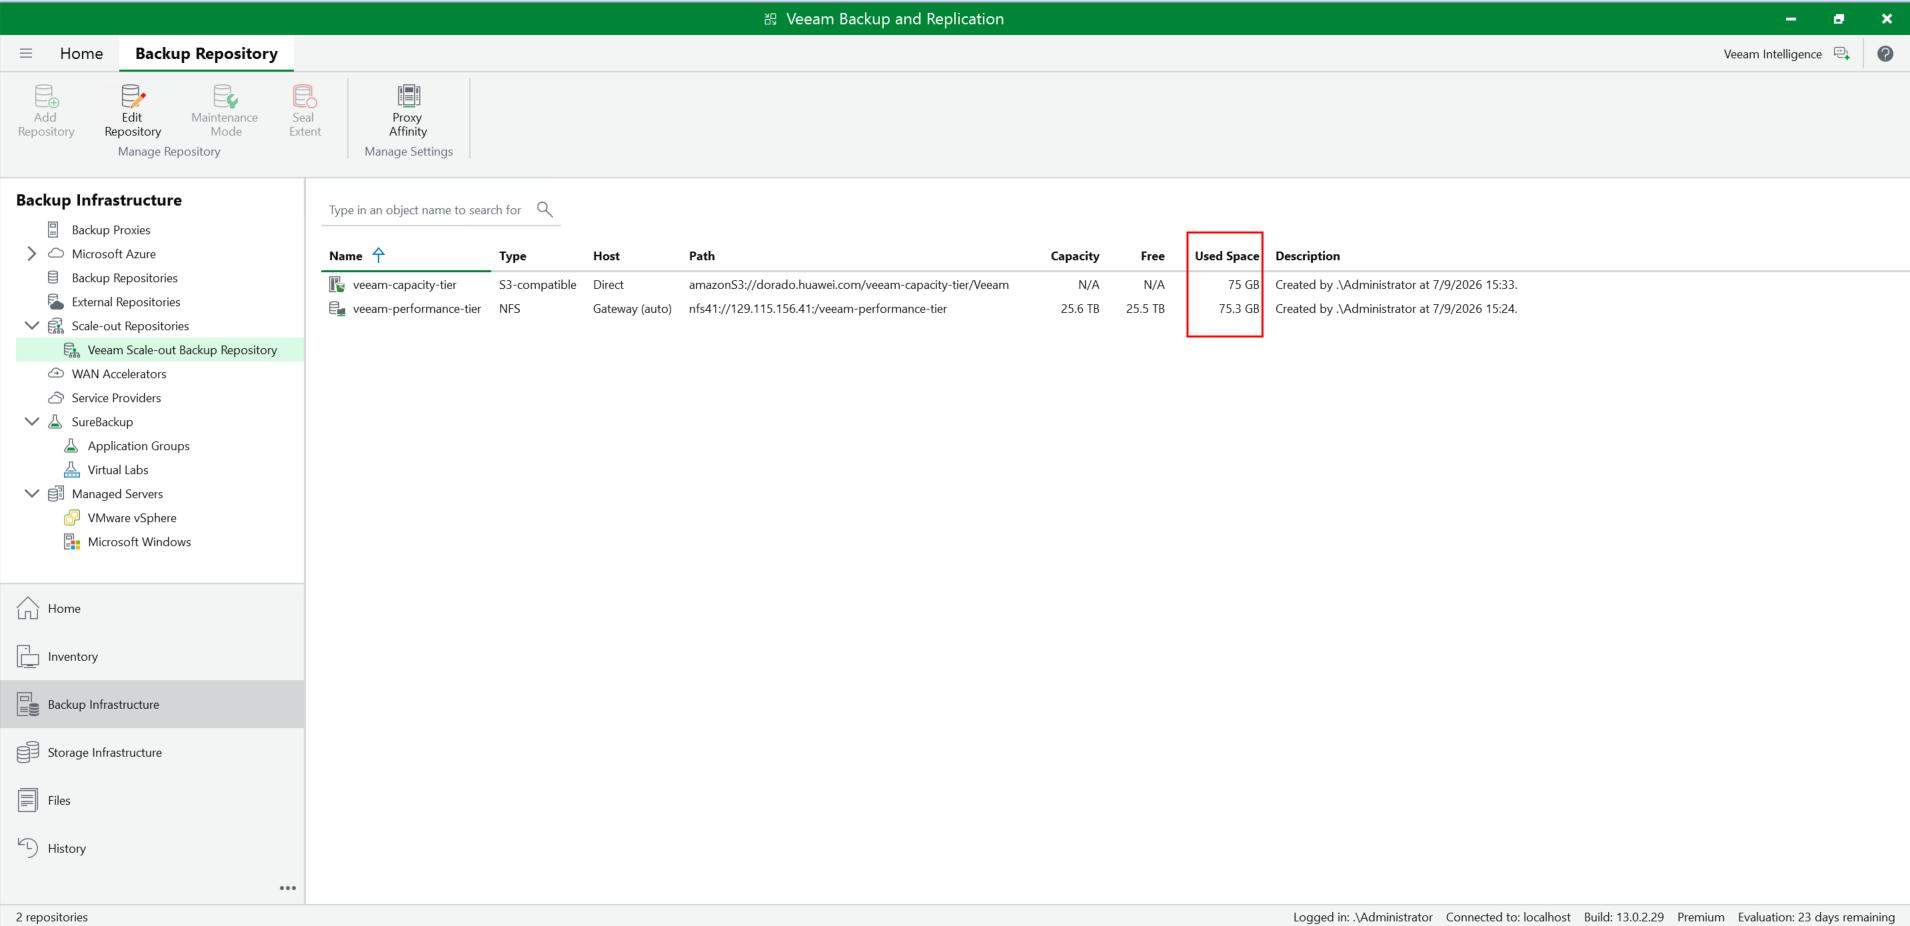
Task: Open External Repositories in the tree
Action: click(126, 302)
